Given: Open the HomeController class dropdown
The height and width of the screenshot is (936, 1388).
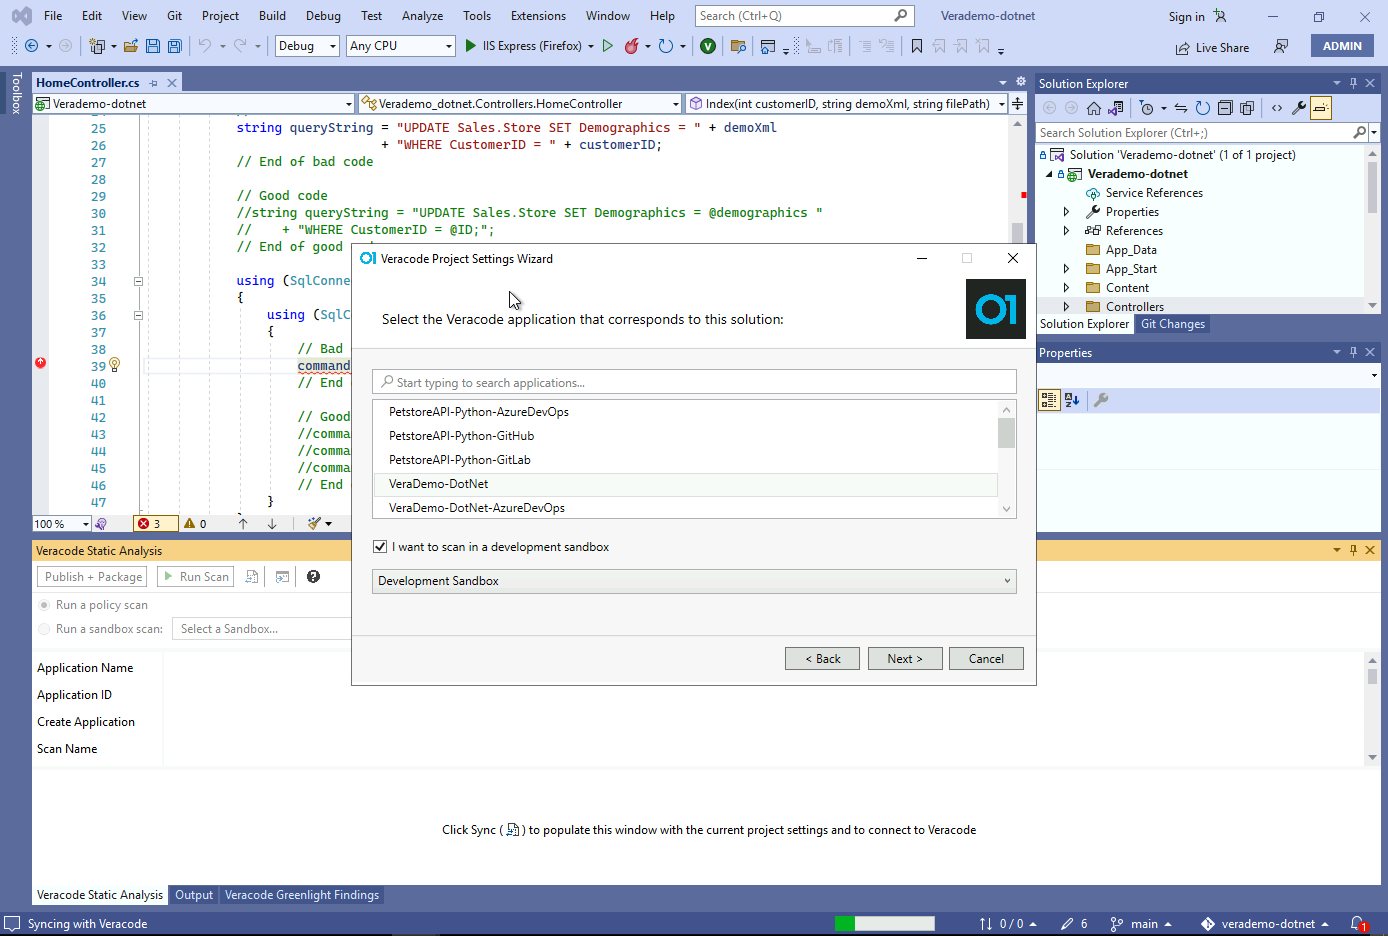Looking at the screenshot, I should pyautogui.click(x=520, y=103).
